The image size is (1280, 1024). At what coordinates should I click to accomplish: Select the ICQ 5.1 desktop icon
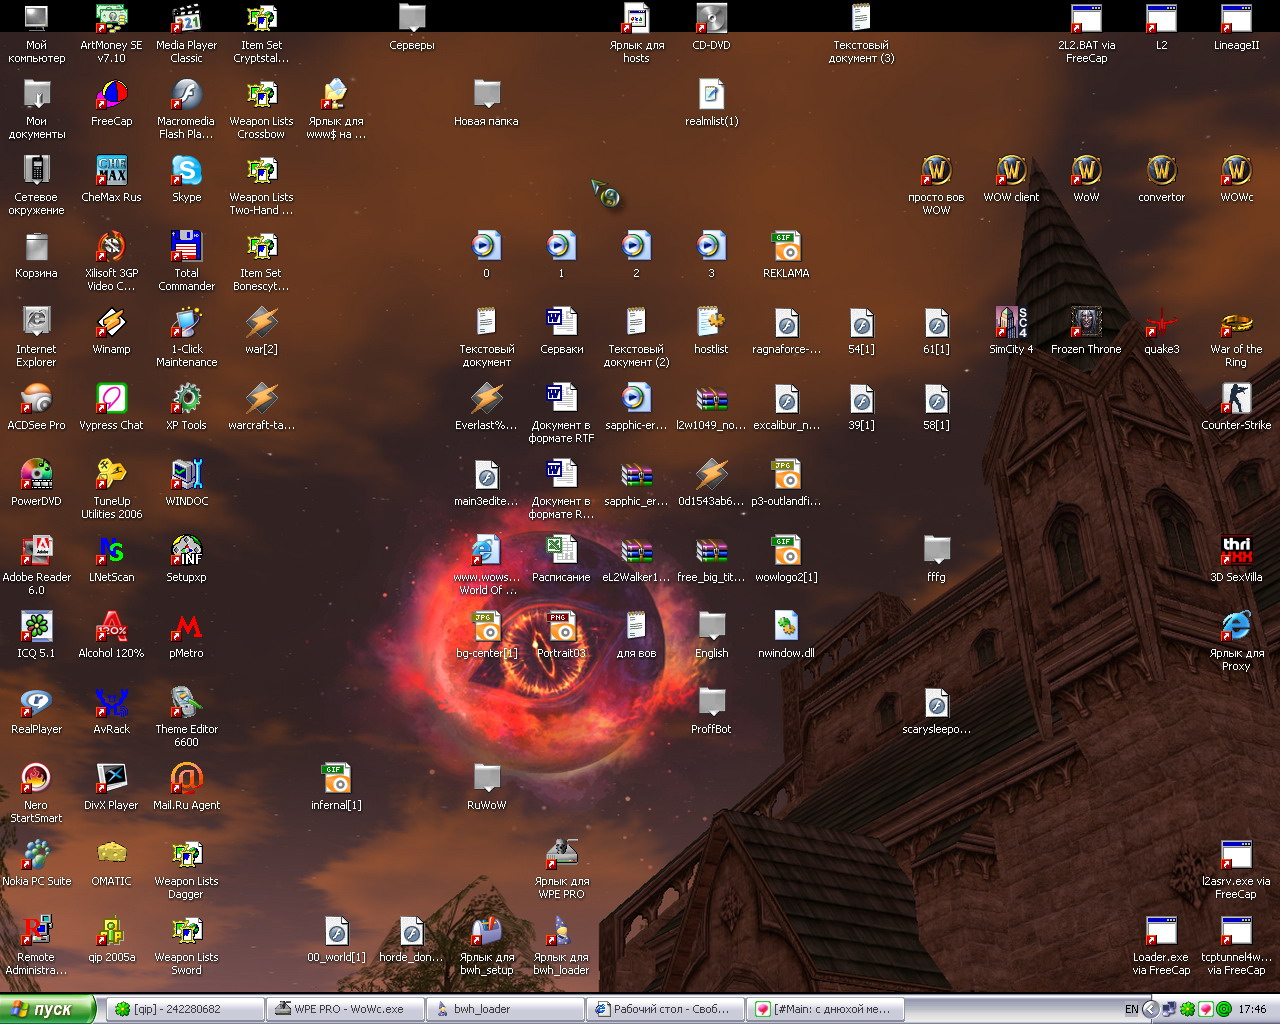(36, 635)
